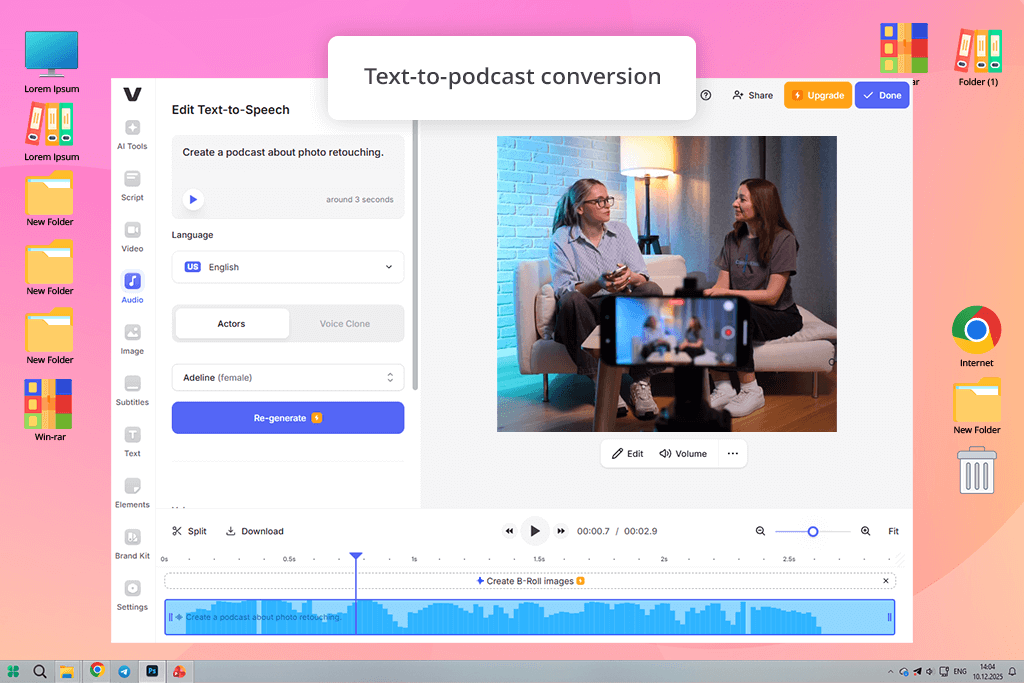
Task: Fast-forward the timeline playback
Action: [561, 531]
